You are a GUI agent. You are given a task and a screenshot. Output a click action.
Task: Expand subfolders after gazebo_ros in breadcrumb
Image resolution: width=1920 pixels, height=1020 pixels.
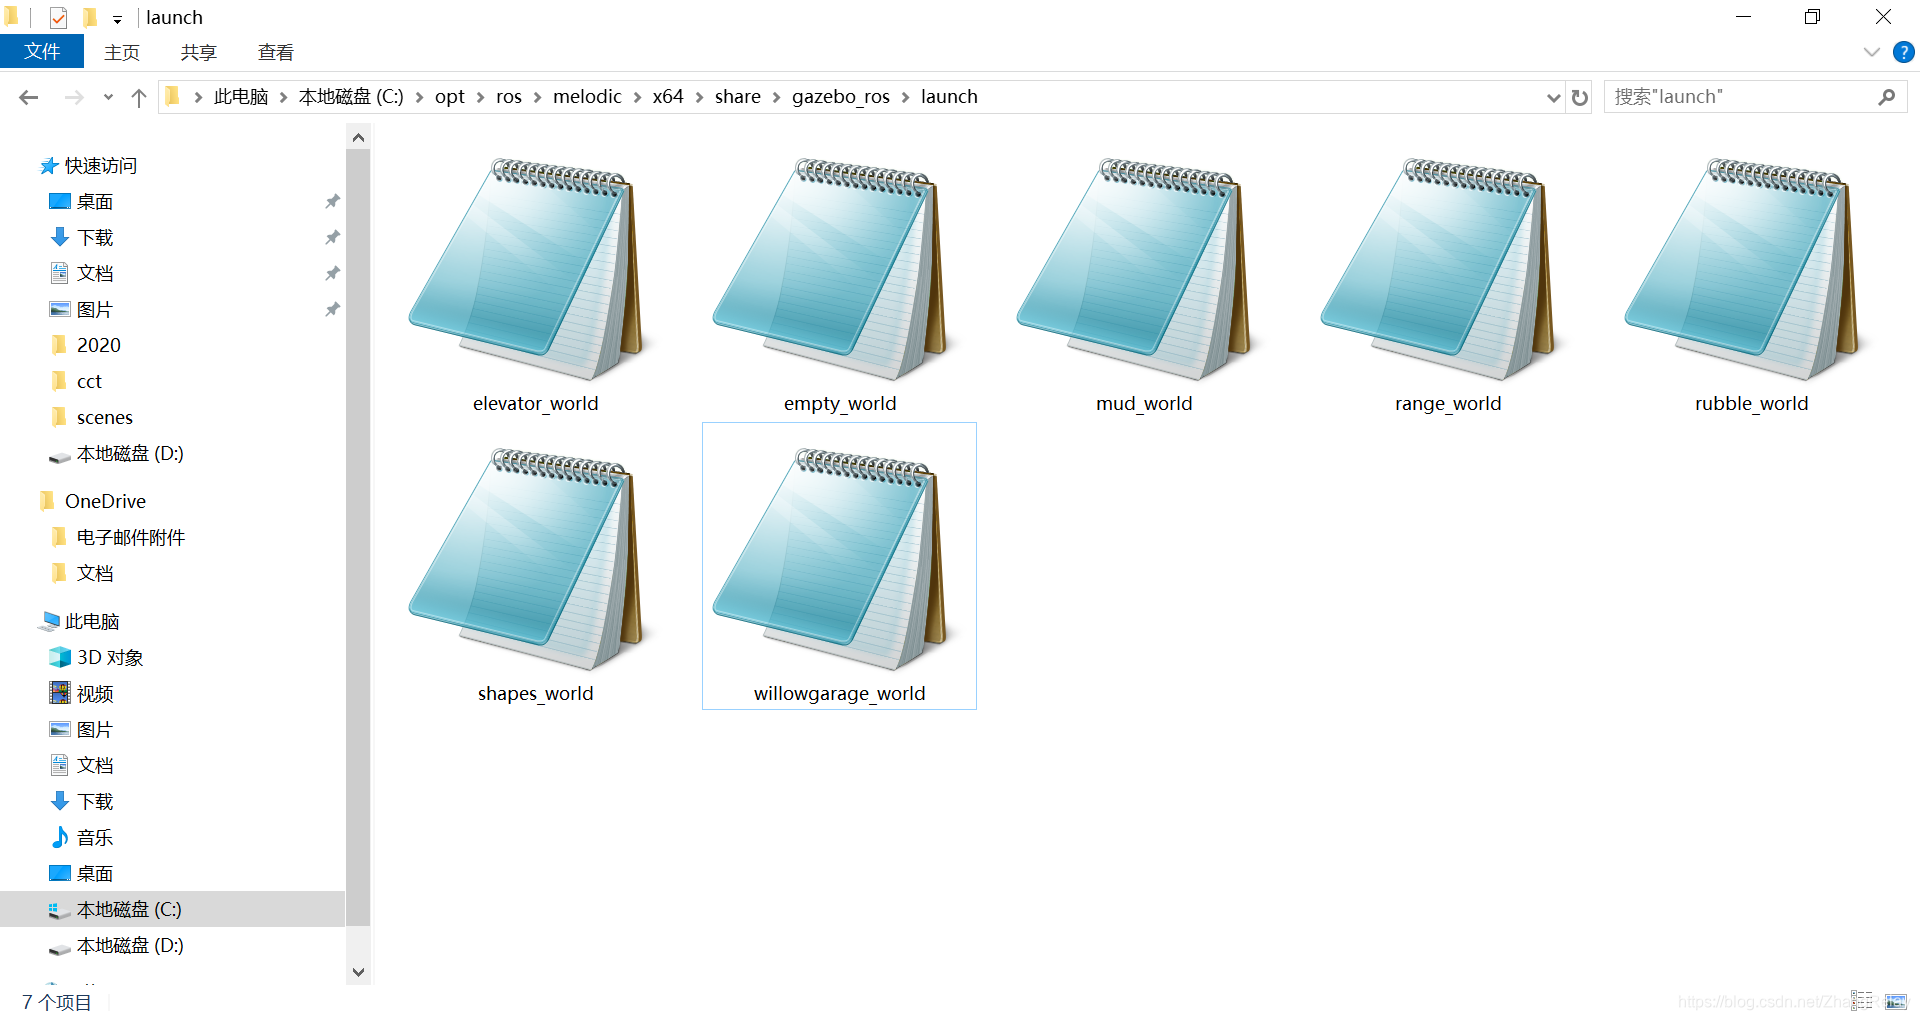point(905,97)
